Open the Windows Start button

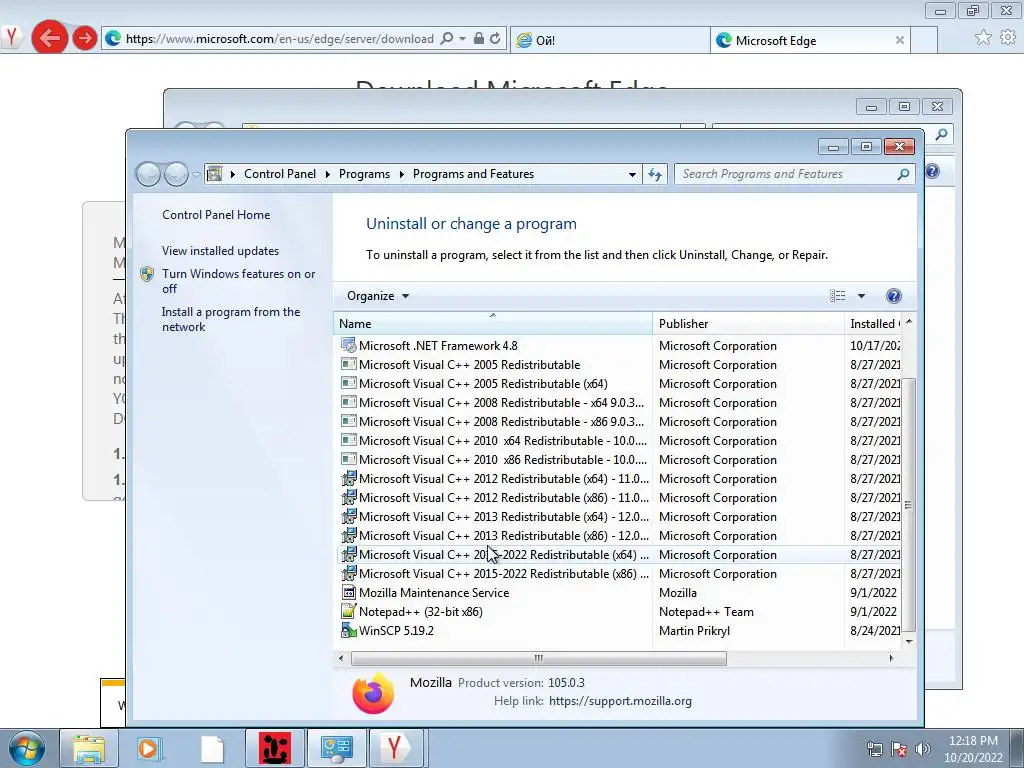coord(25,748)
